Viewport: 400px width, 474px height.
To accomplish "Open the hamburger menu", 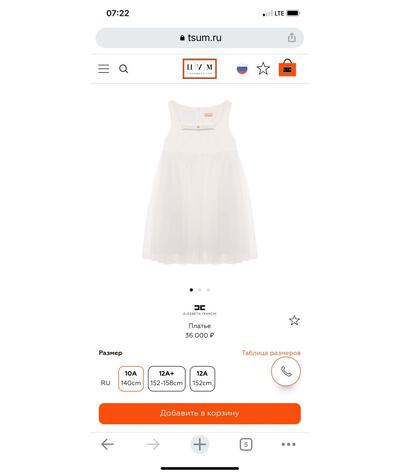I will pos(103,69).
